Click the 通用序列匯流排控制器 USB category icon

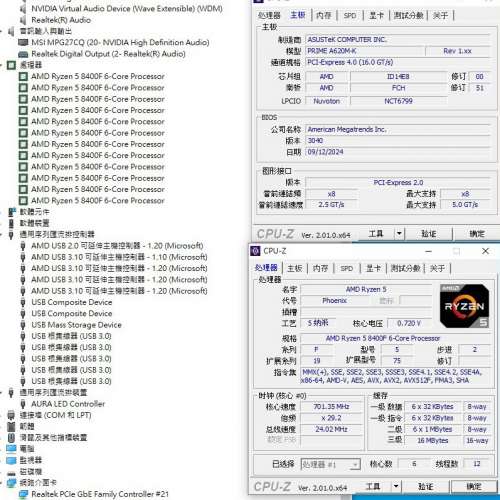(11, 235)
